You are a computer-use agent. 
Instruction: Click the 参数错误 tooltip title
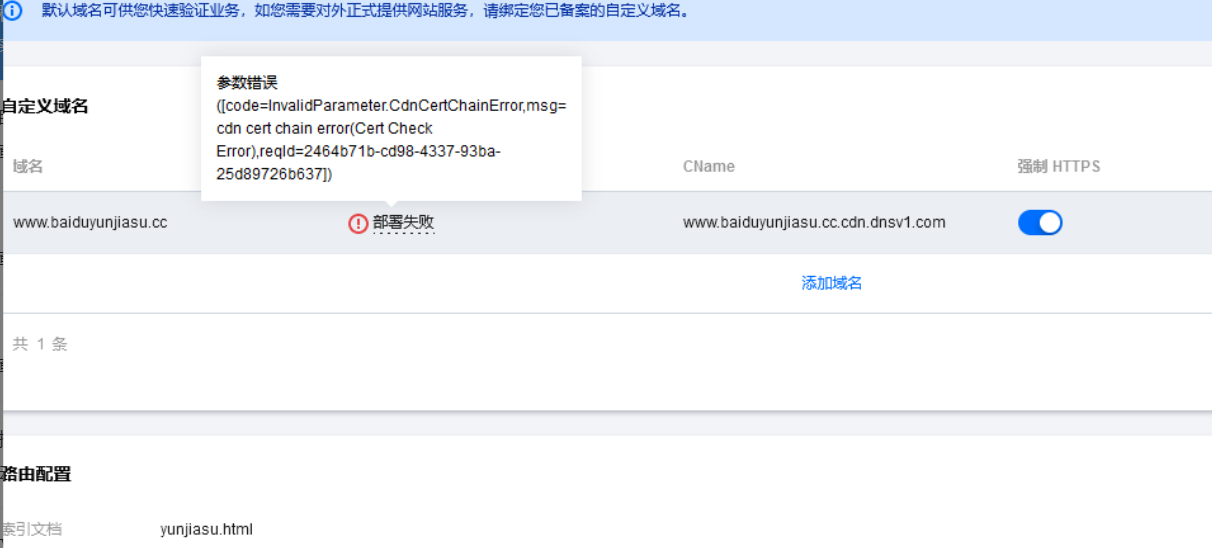coord(247,82)
